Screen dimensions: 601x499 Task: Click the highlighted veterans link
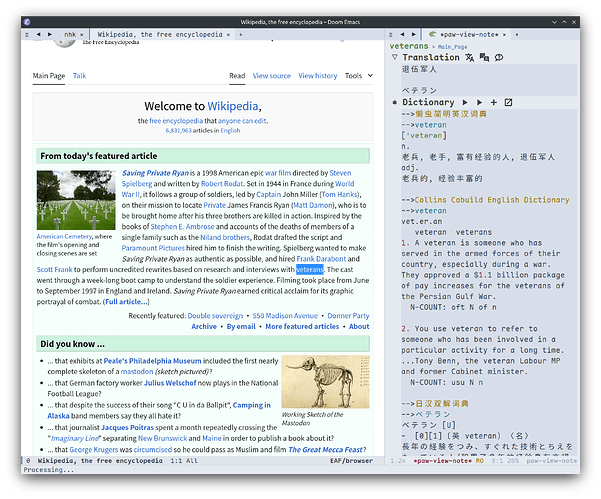(310, 269)
